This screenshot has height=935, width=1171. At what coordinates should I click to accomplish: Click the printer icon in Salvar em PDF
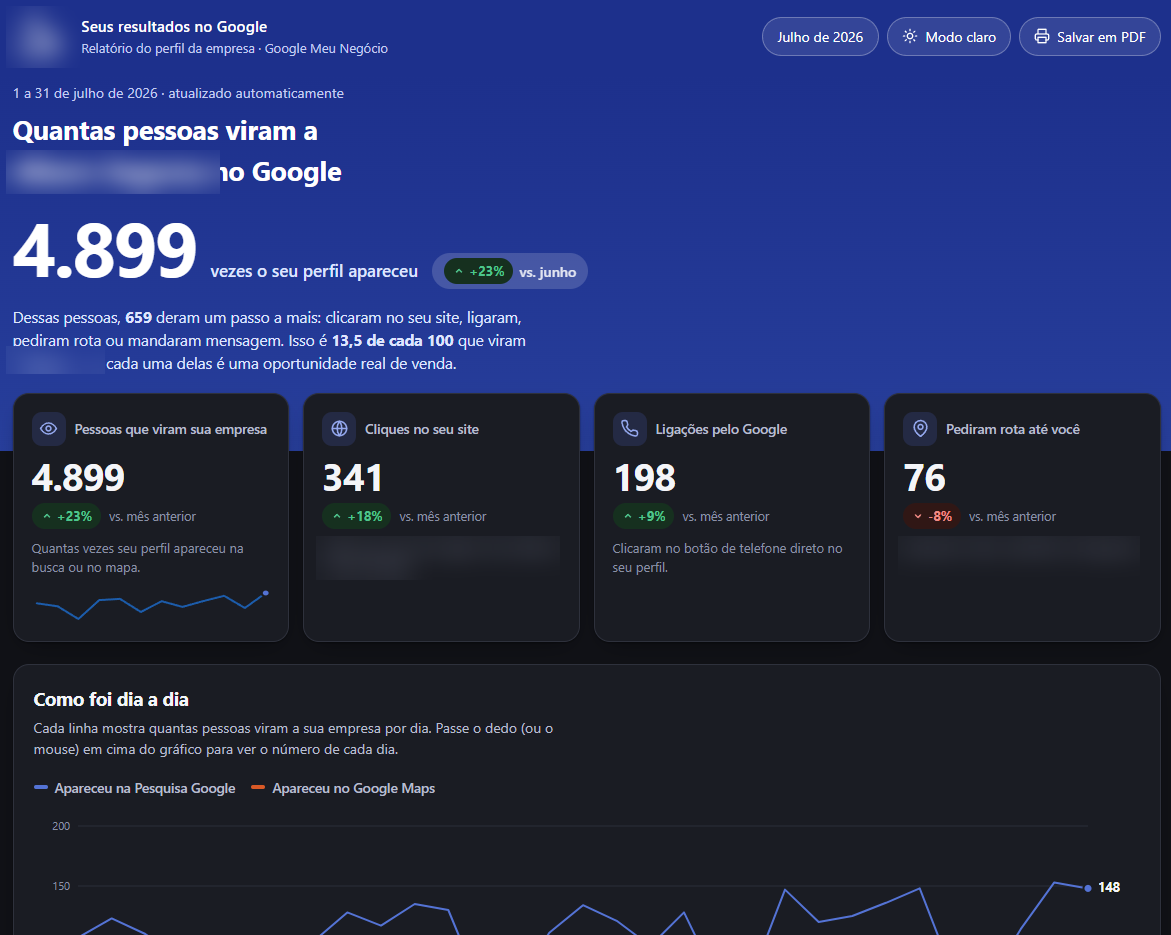point(1042,37)
